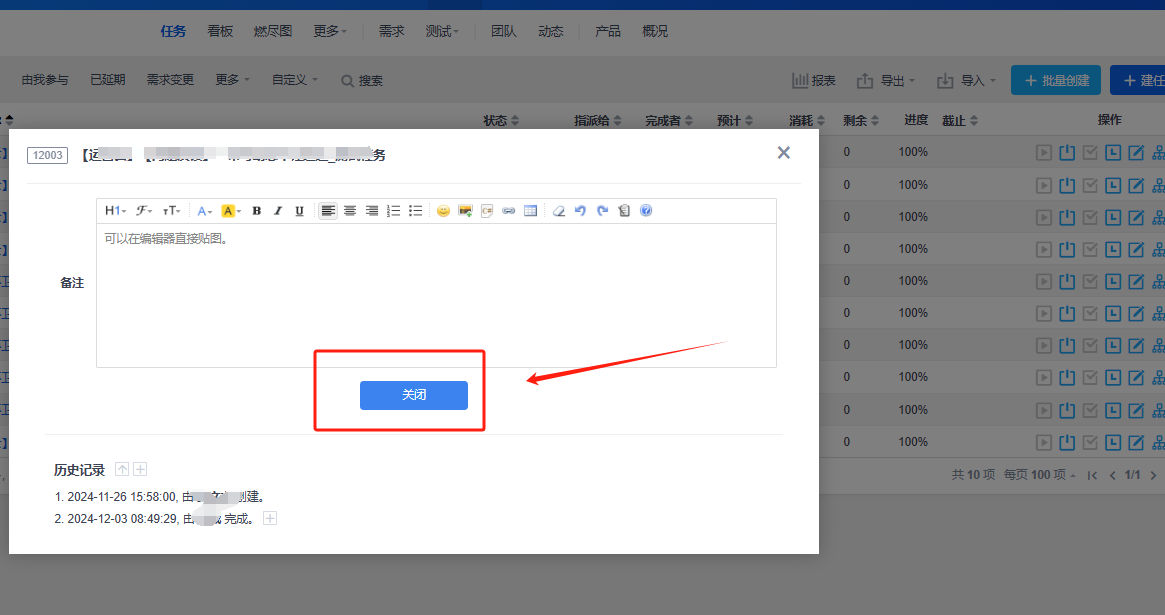This screenshot has height=615, width=1165.
Task: Sort the table by 指派给 column
Action: pos(597,120)
